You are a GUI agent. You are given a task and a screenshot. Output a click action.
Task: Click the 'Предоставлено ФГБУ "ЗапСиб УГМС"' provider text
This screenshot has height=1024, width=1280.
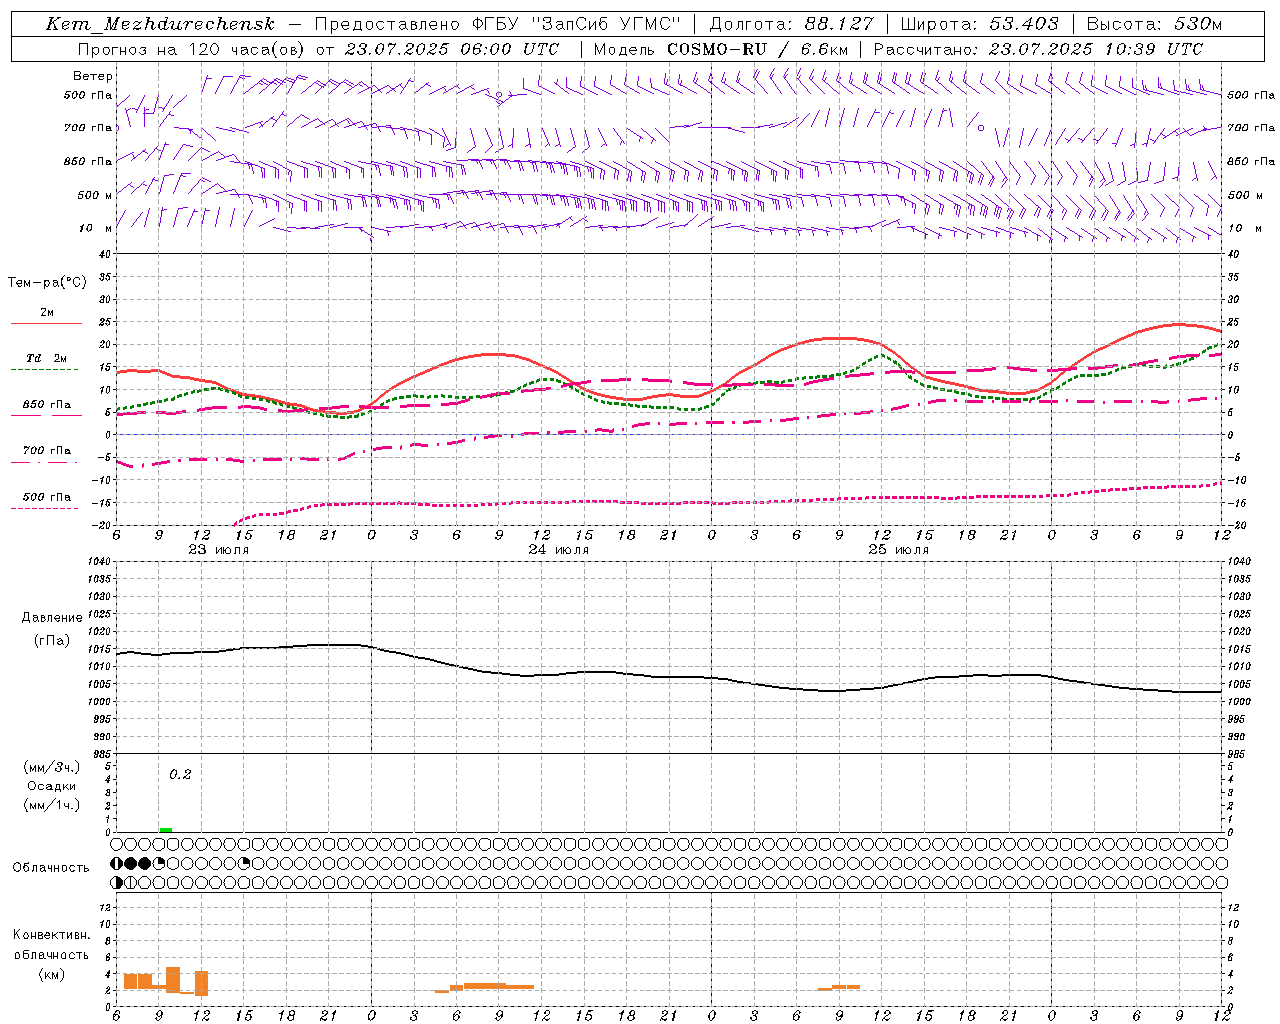click(498, 24)
